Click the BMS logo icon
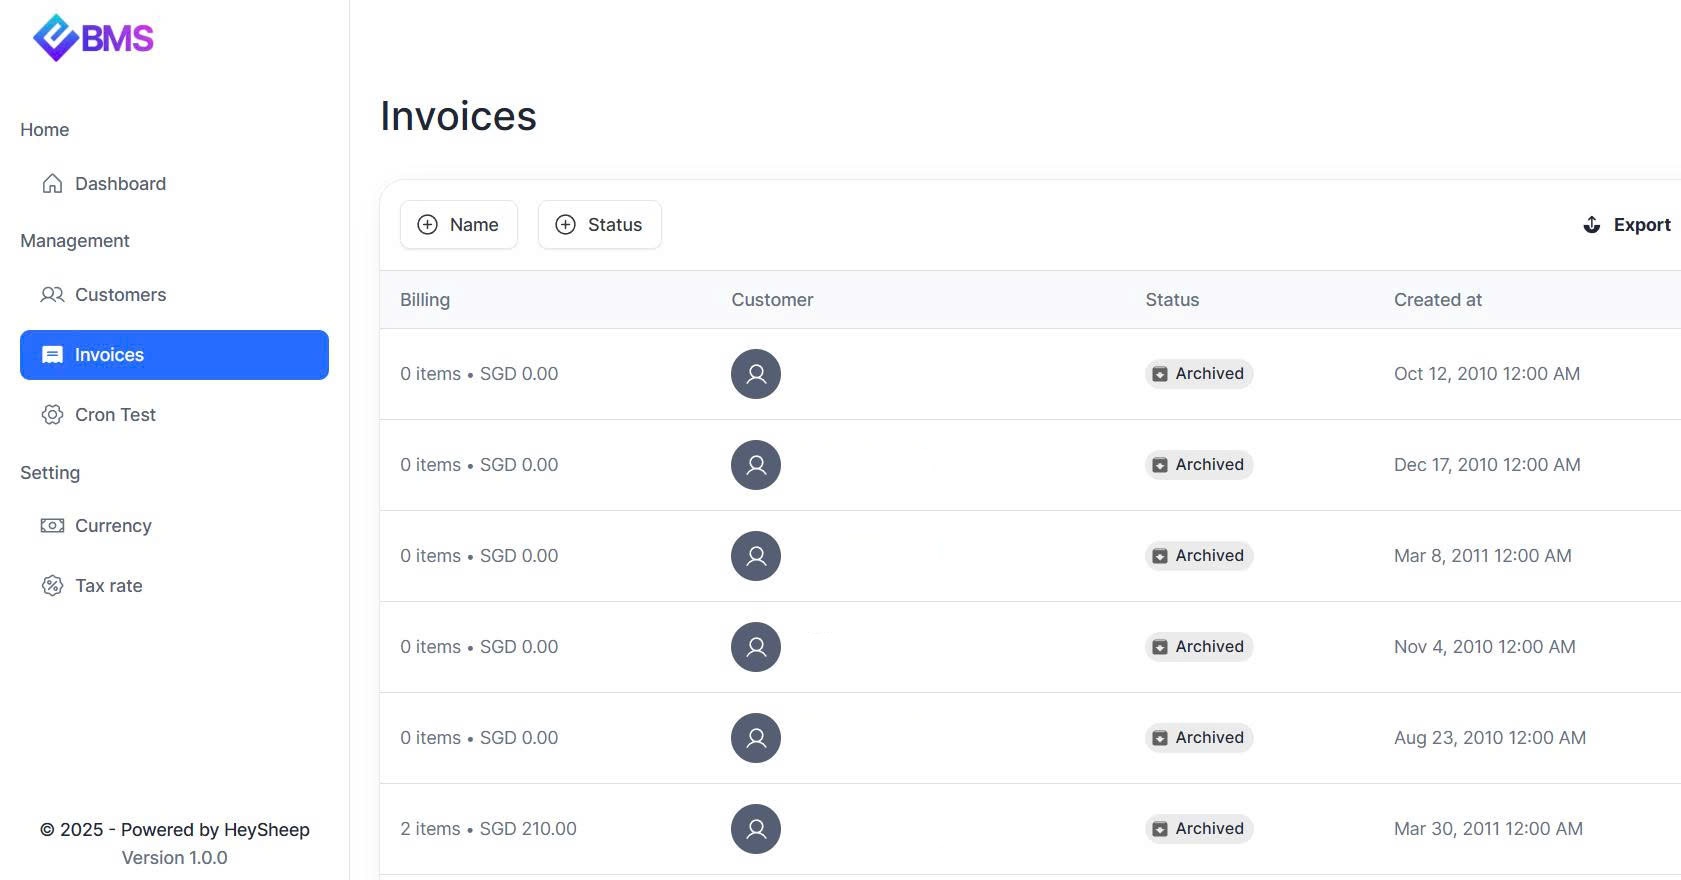1681x880 pixels. click(55, 38)
